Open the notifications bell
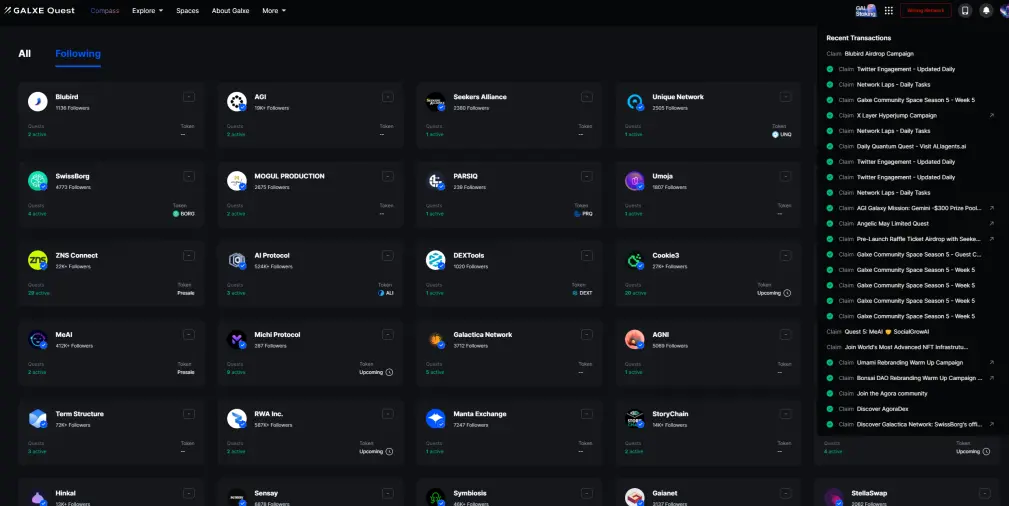Viewport: 1009px width, 506px height. click(x=986, y=10)
